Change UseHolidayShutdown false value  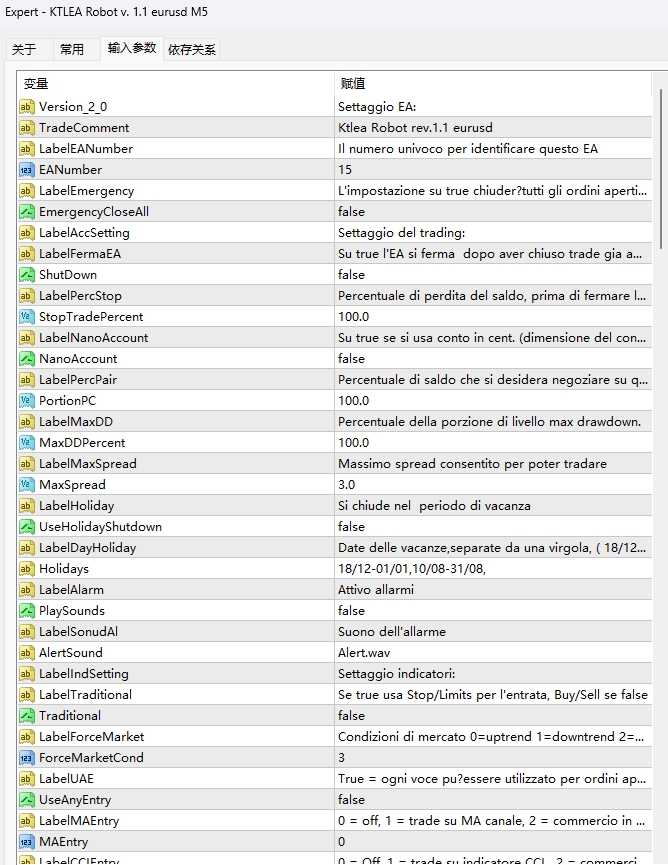(x=493, y=526)
